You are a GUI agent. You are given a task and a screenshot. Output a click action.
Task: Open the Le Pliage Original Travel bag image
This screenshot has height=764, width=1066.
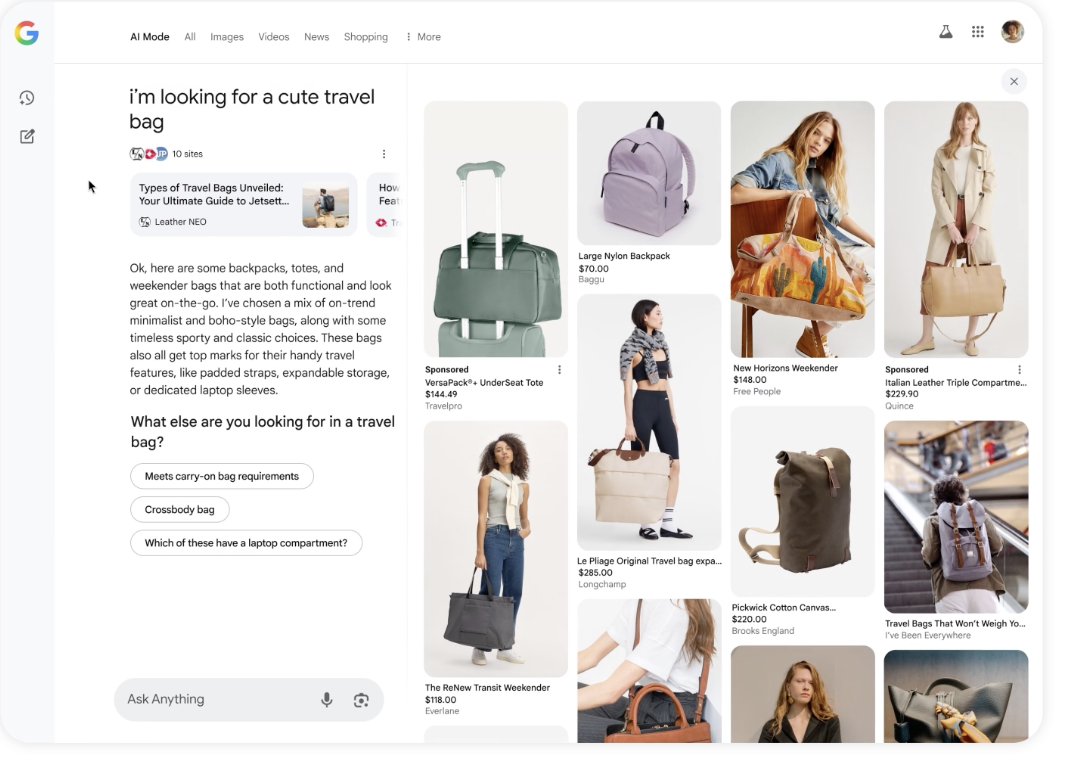(x=649, y=422)
